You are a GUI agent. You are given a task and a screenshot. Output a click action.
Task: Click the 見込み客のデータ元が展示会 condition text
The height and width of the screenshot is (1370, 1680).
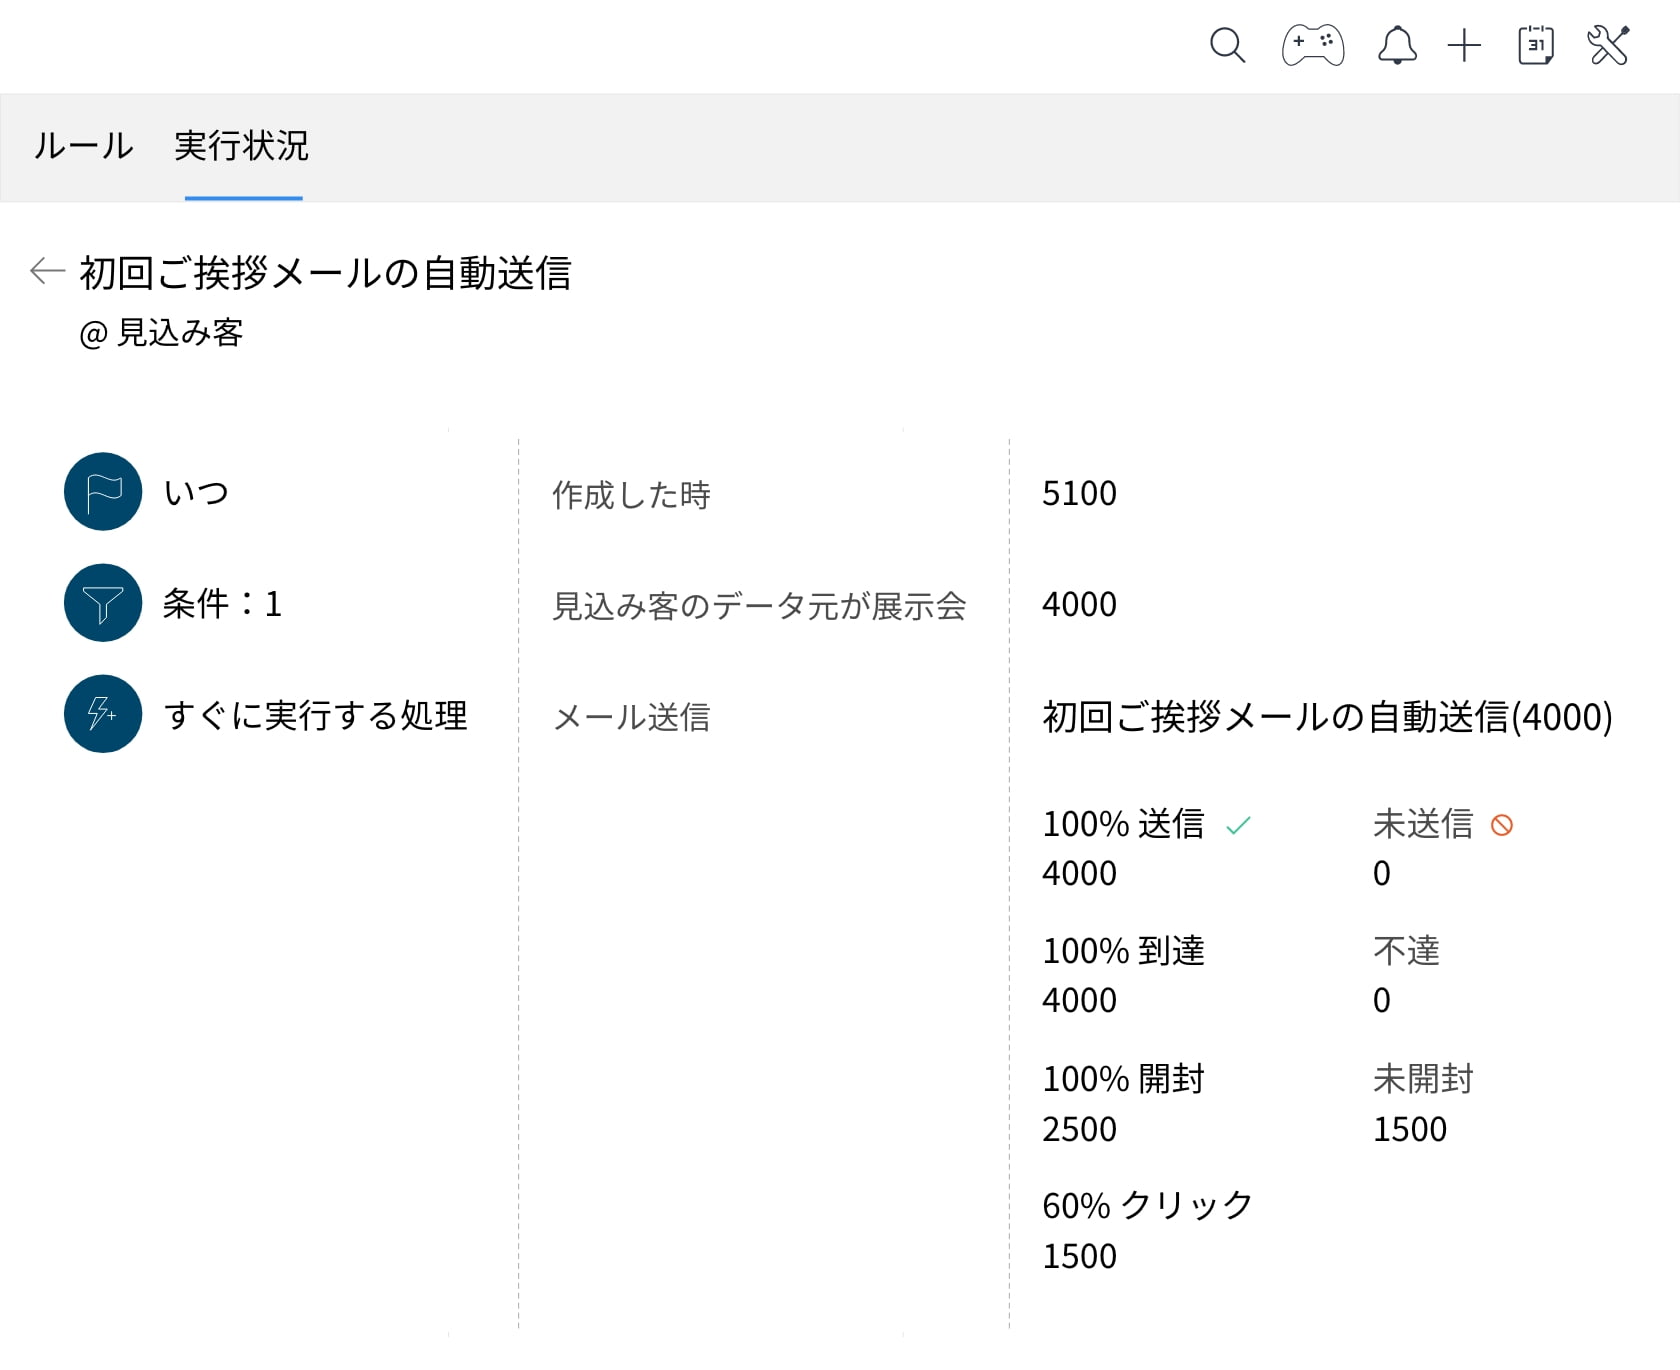click(759, 606)
